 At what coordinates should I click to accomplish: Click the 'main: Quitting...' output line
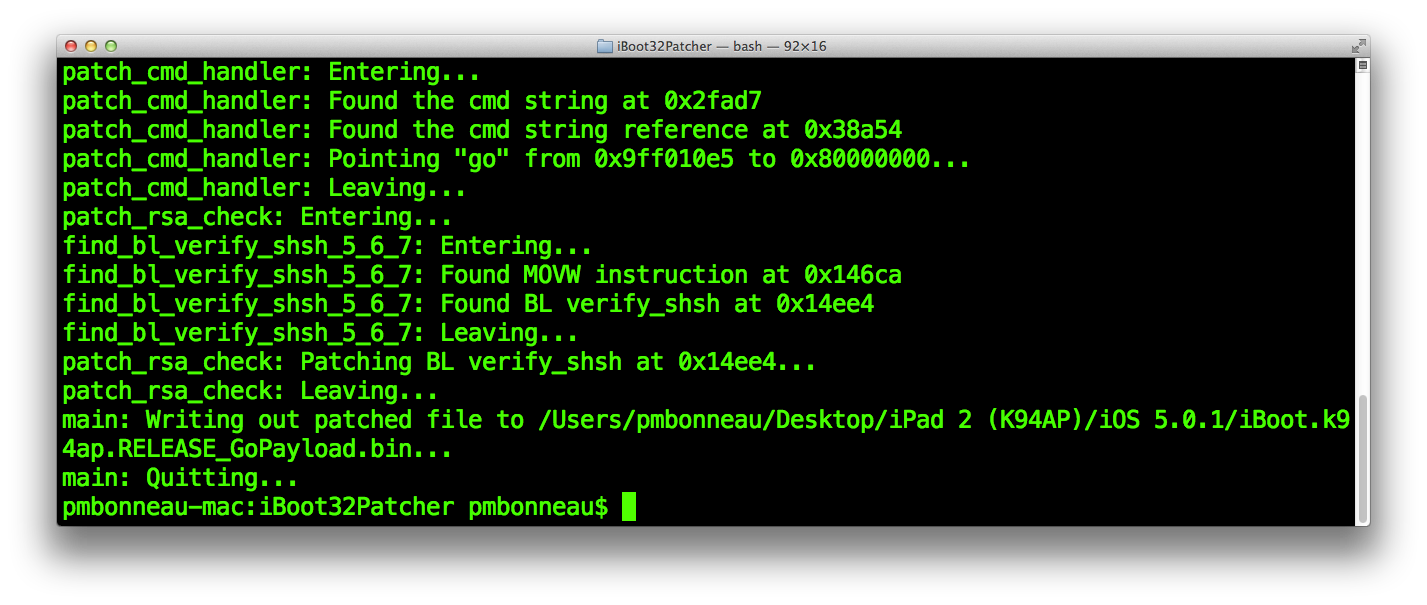(180, 478)
